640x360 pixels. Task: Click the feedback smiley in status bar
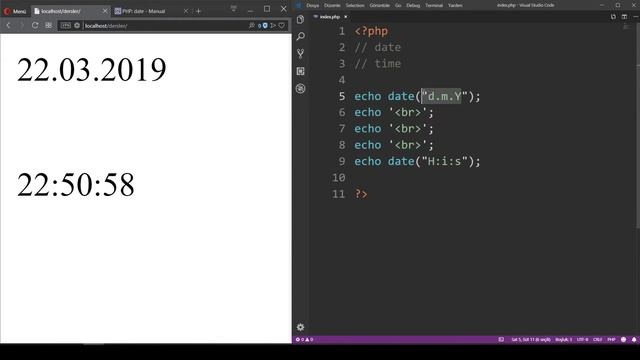point(623,340)
